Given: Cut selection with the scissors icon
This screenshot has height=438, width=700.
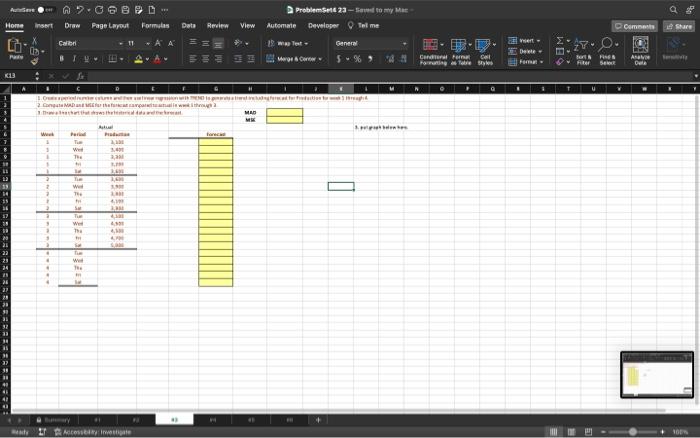Looking at the screenshot, I should coord(34,41).
